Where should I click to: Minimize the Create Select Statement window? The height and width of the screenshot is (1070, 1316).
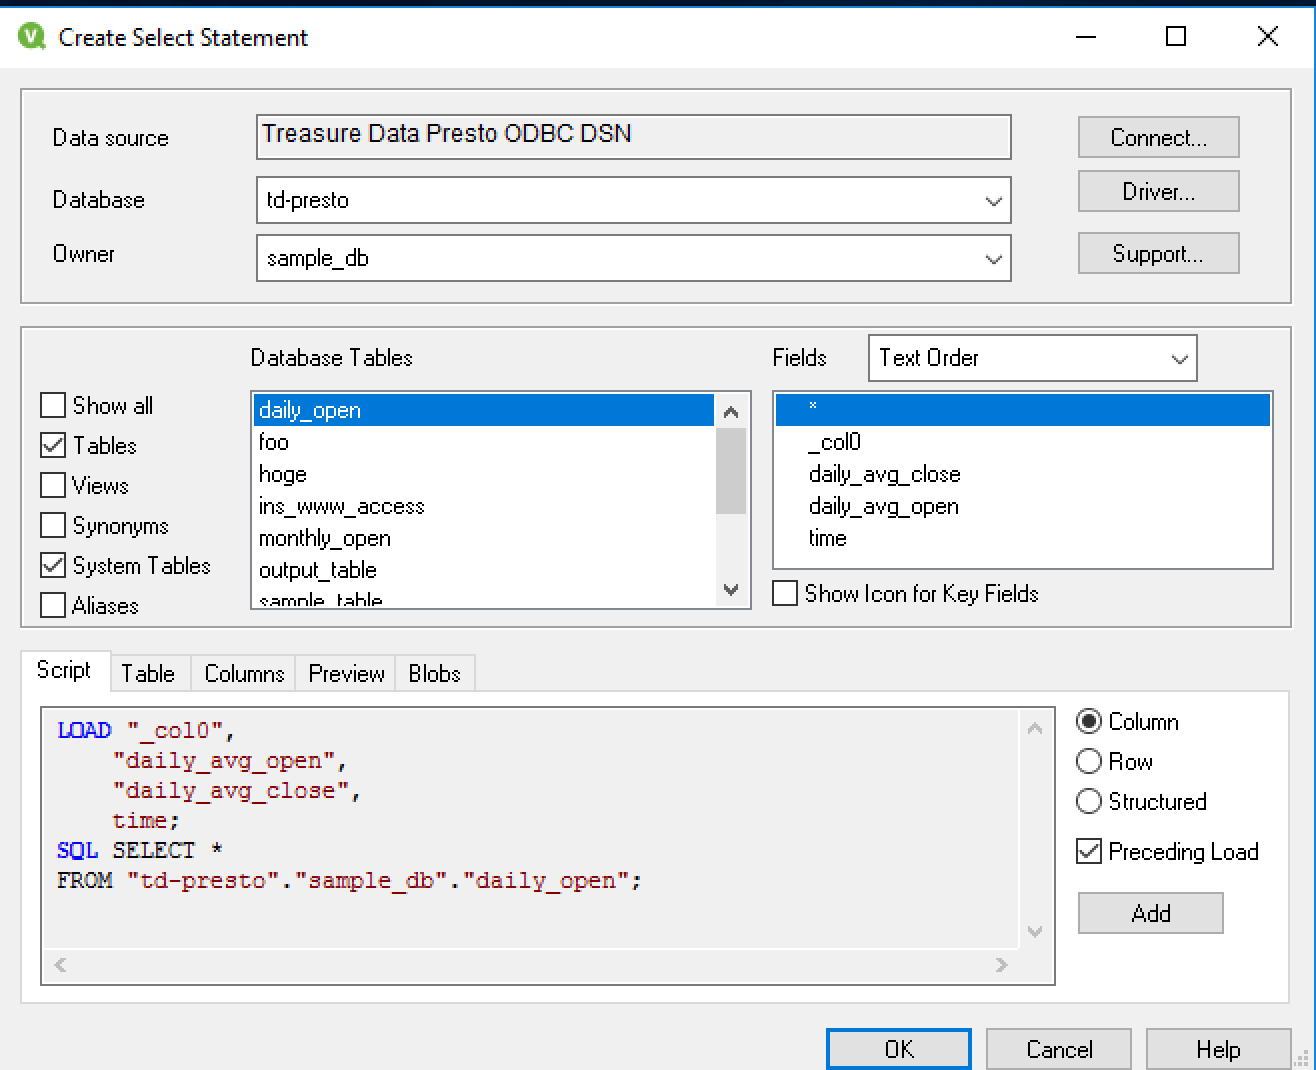pyautogui.click(x=1086, y=37)
